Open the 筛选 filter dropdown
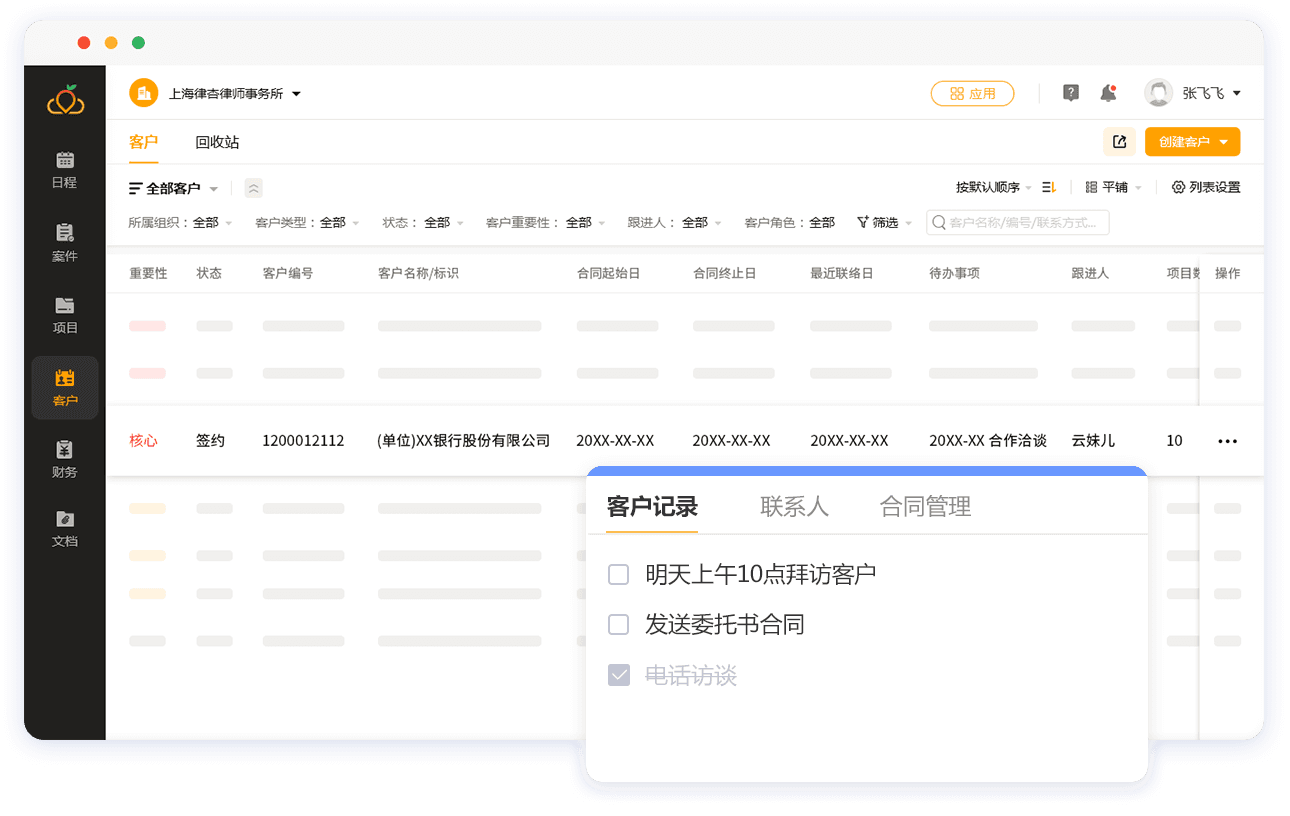1290x816 pixels. [x=884, y=223]
